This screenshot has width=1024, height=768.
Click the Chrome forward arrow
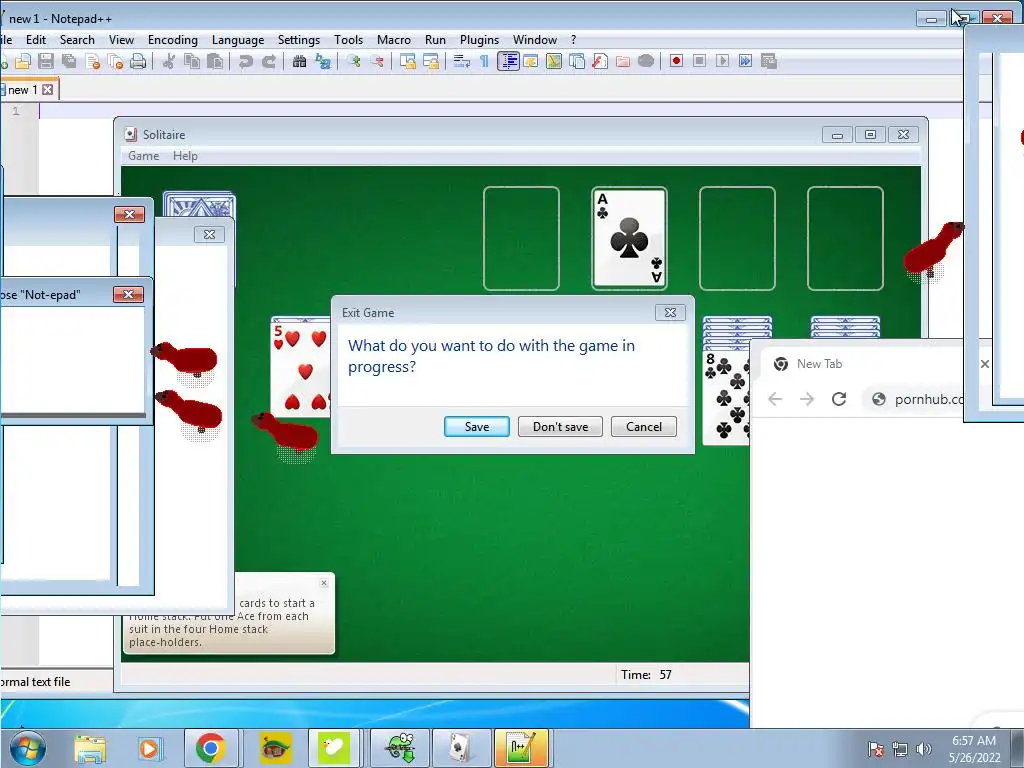[807, 399]
